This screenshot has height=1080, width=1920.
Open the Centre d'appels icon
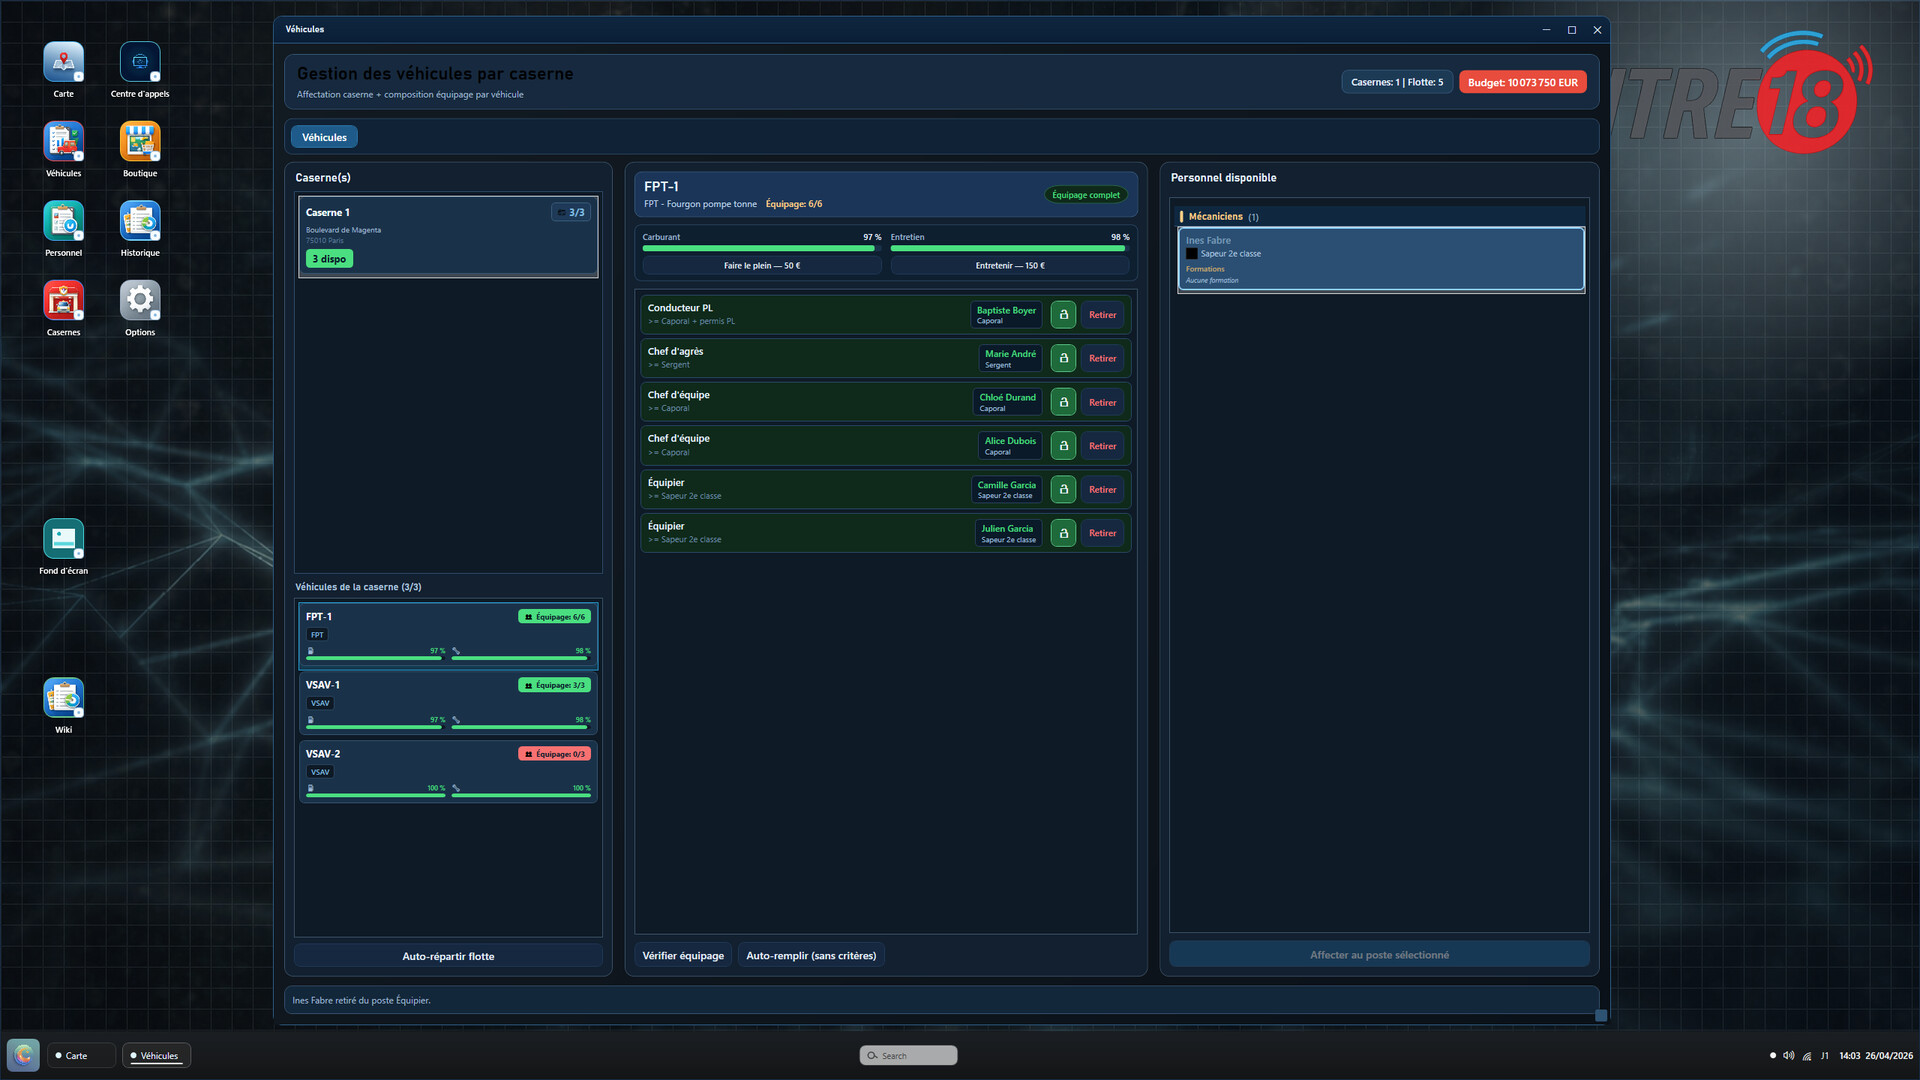(x=140, y=70)
